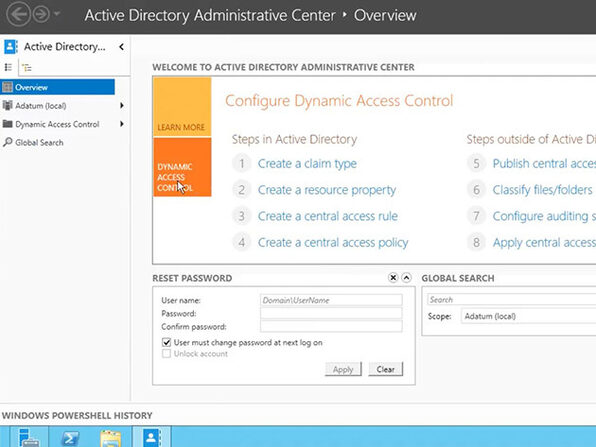This screenshot has height=447, width=596.
Task: Click the step 6 number circle
Action: tap(476, 190)
